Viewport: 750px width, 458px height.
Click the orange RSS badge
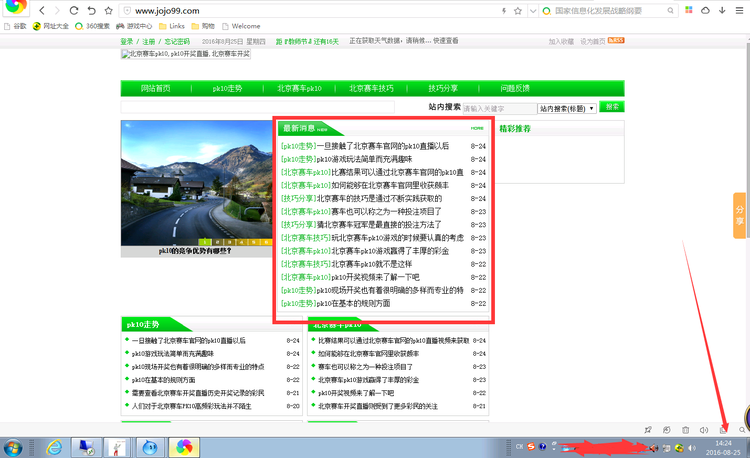[x=616, y=41]
